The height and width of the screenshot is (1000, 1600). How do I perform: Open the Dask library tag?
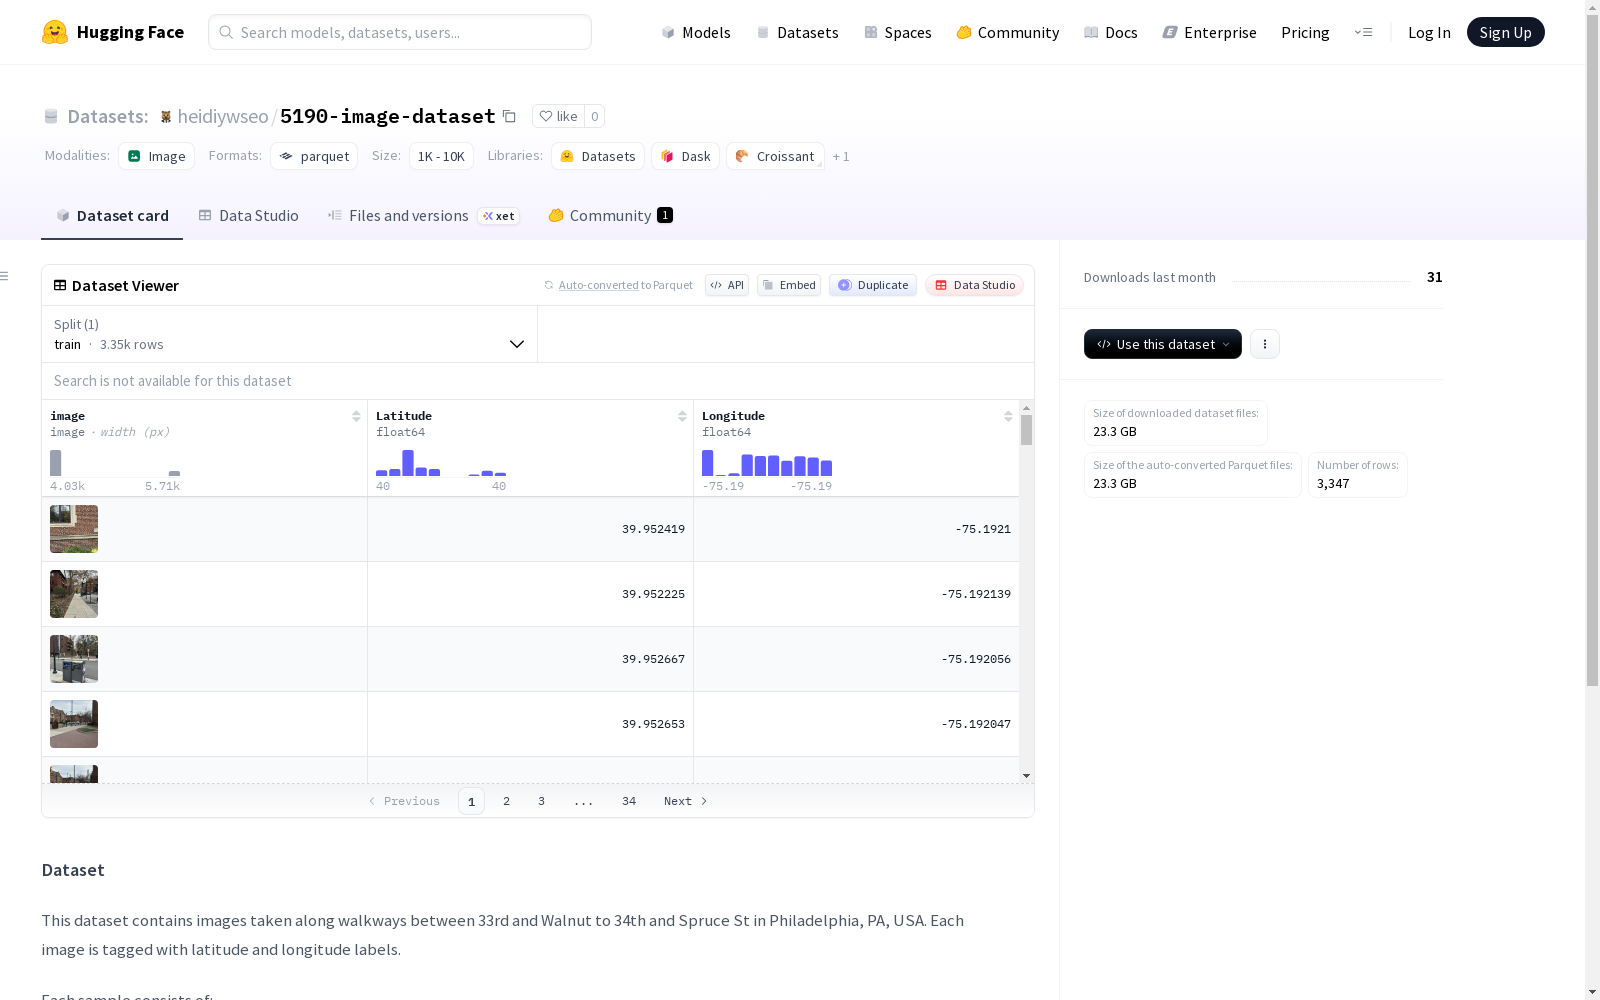click(x=685, y=156)
